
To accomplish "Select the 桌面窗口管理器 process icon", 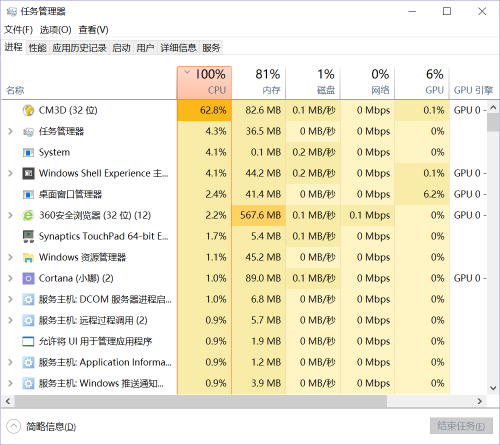I will click(x=28, y=195).
